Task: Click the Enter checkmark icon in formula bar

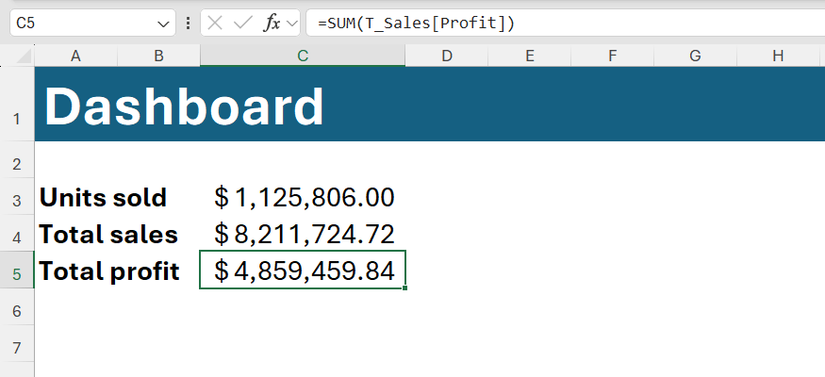Action: [x=243, y=24]
